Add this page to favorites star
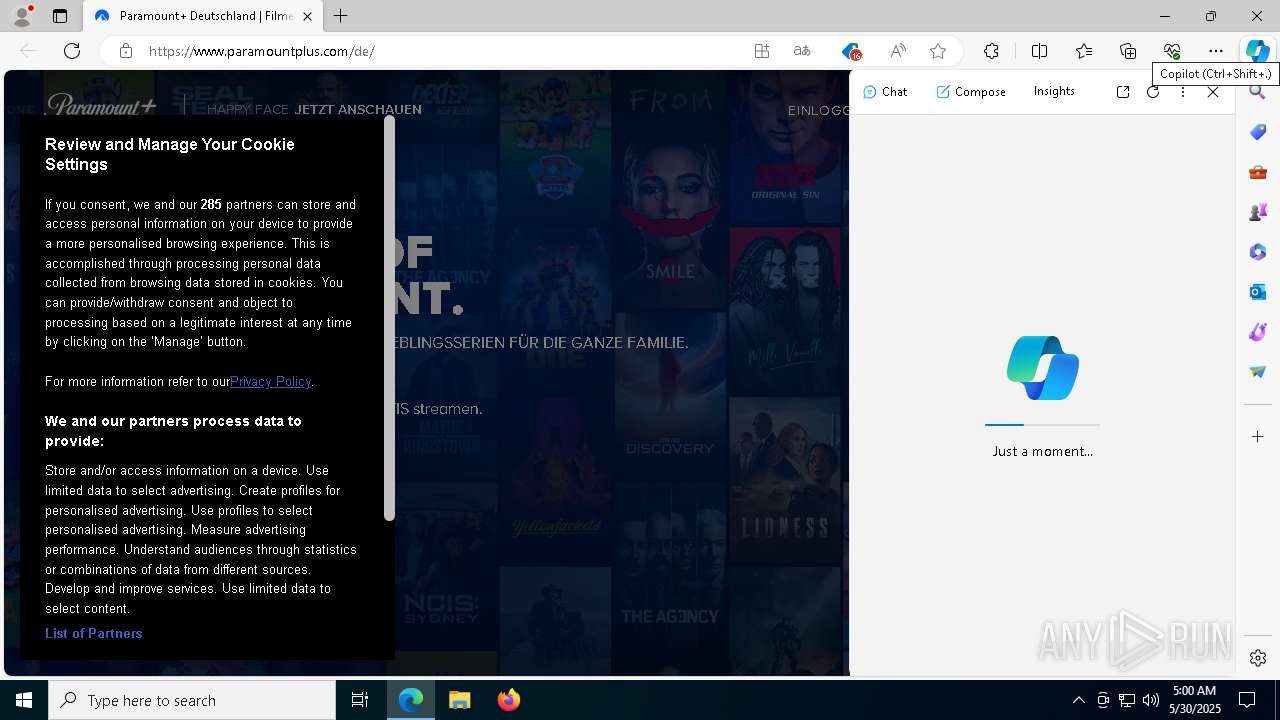This screenshot has height=720, width=1280. [938, 51]
